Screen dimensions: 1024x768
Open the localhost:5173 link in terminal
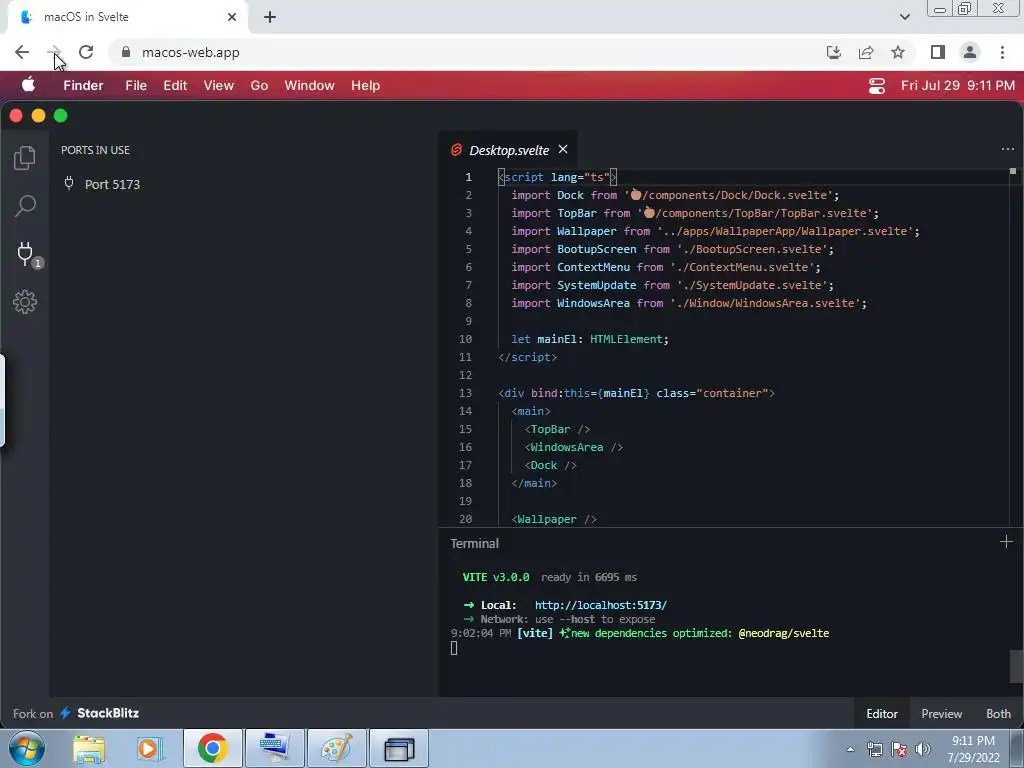pyautogui.click(x=601, y=605)
